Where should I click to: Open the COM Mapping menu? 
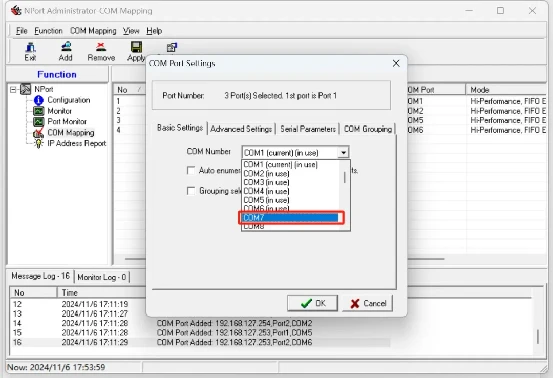click(x=93, y=31)
